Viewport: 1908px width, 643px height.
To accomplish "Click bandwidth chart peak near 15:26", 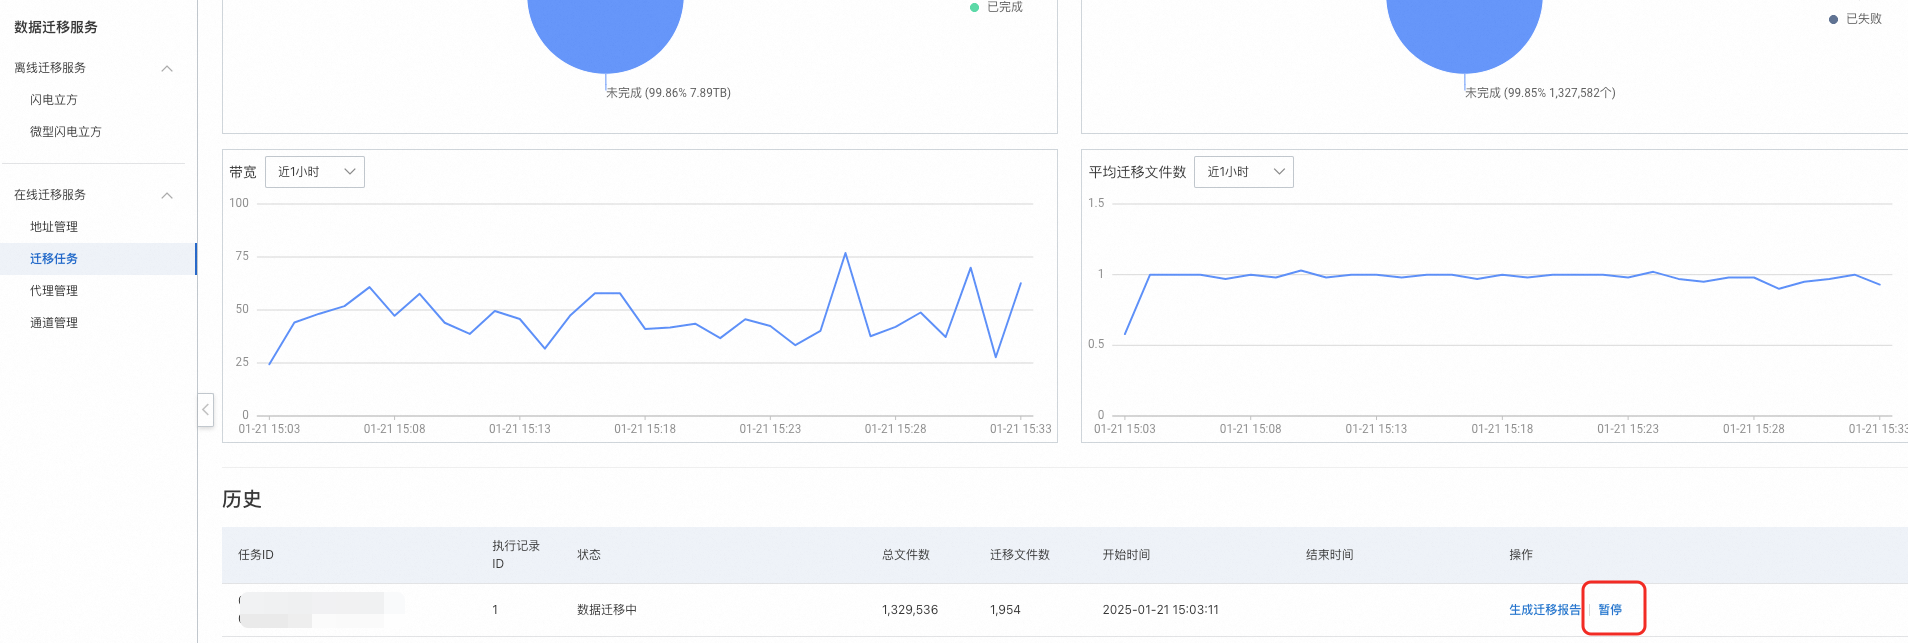I will 845,253.
